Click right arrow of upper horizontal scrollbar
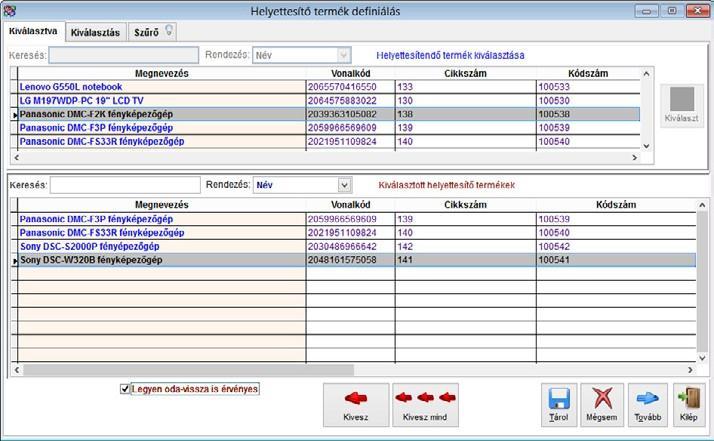This screenshot has height=441, width=714. coord(635,157)
